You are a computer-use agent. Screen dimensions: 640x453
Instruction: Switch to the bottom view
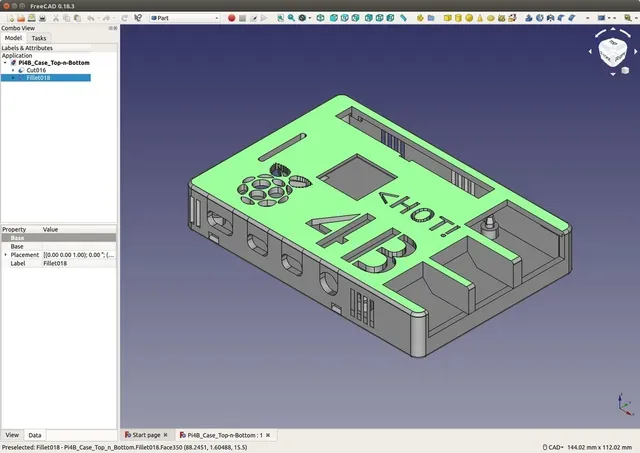pyautogui.click(x=379, y=18)
